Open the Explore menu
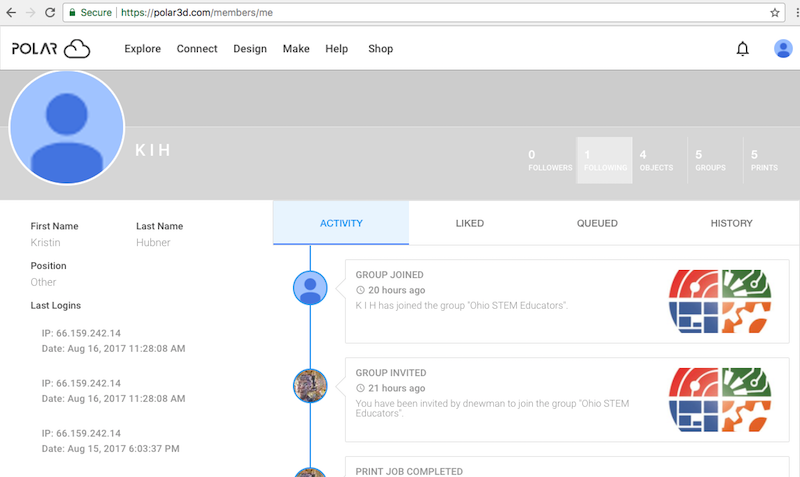Screen dimensions: 800x477 [142, 48]
